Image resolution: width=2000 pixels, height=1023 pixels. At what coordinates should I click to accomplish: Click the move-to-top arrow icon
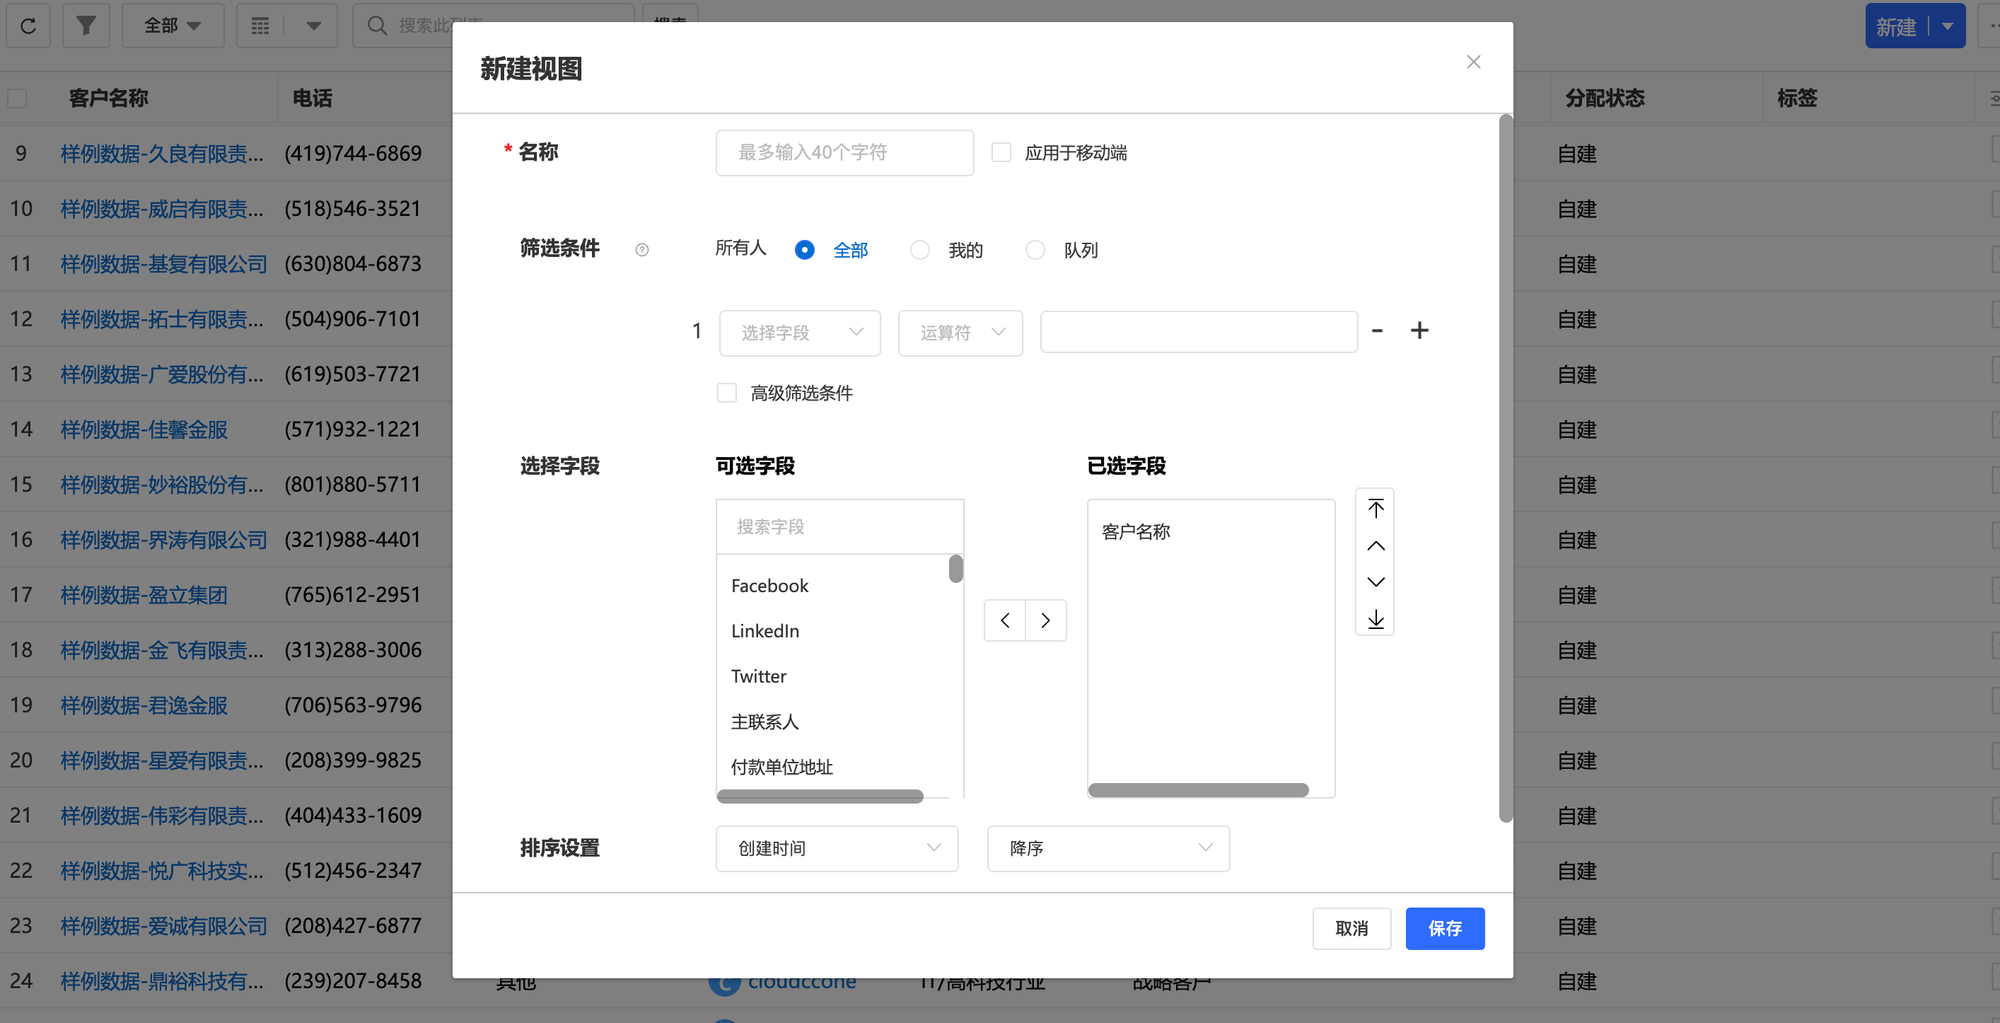pos(1376,509)
